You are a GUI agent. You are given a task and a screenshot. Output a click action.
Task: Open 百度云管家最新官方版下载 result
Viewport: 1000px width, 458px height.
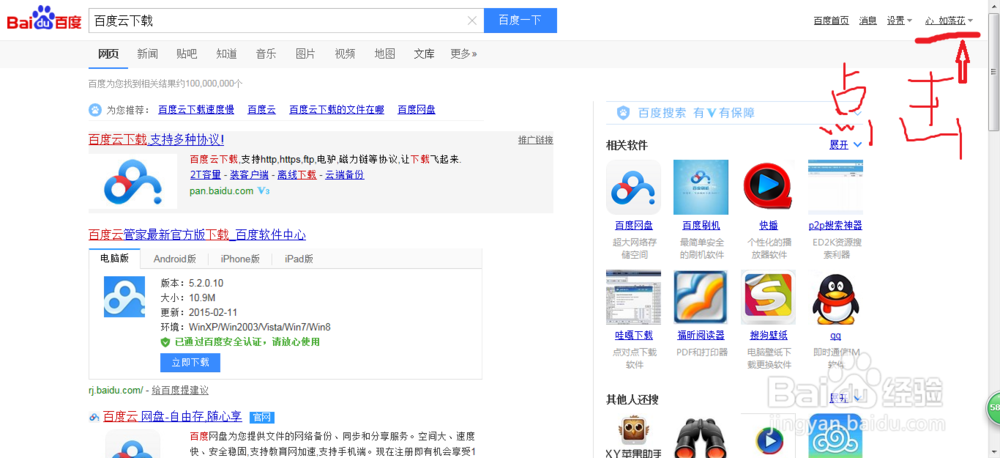(x=197, y=235)
